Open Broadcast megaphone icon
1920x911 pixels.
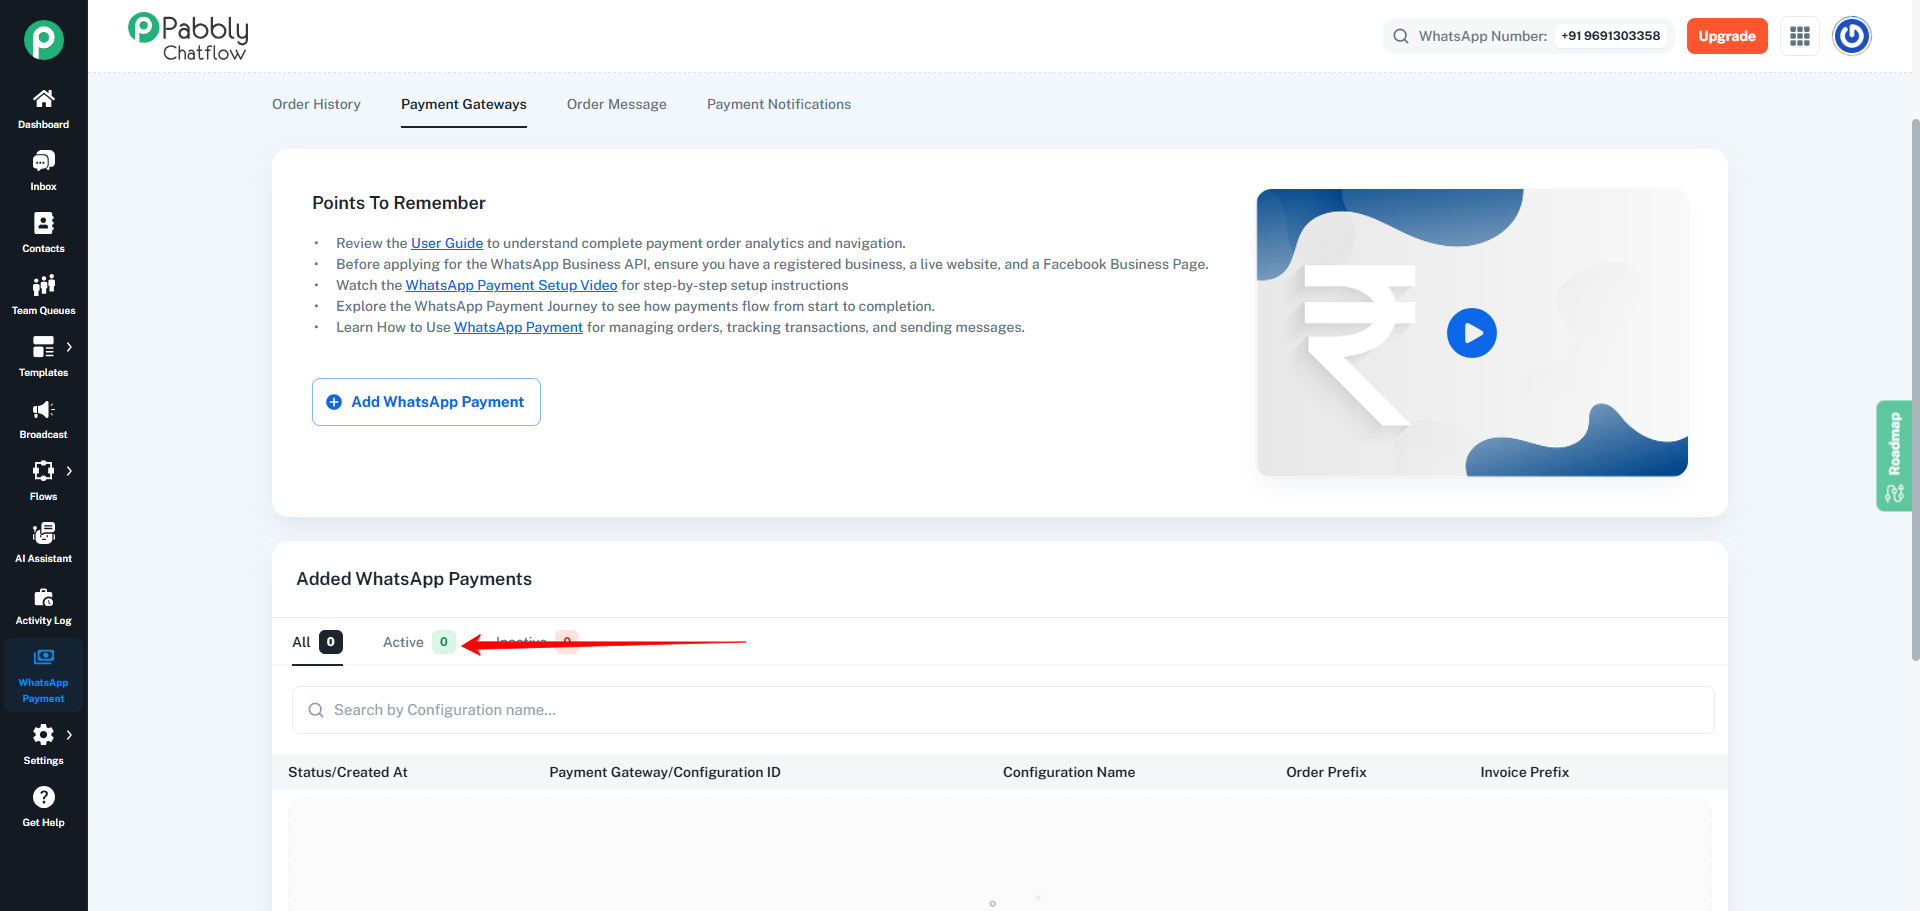pos(44,409)
